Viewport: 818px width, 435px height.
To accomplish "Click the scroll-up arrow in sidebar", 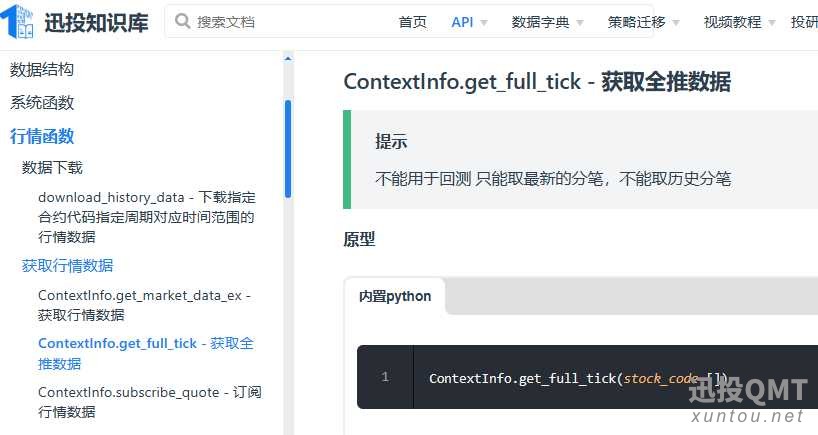I will 288,59.
